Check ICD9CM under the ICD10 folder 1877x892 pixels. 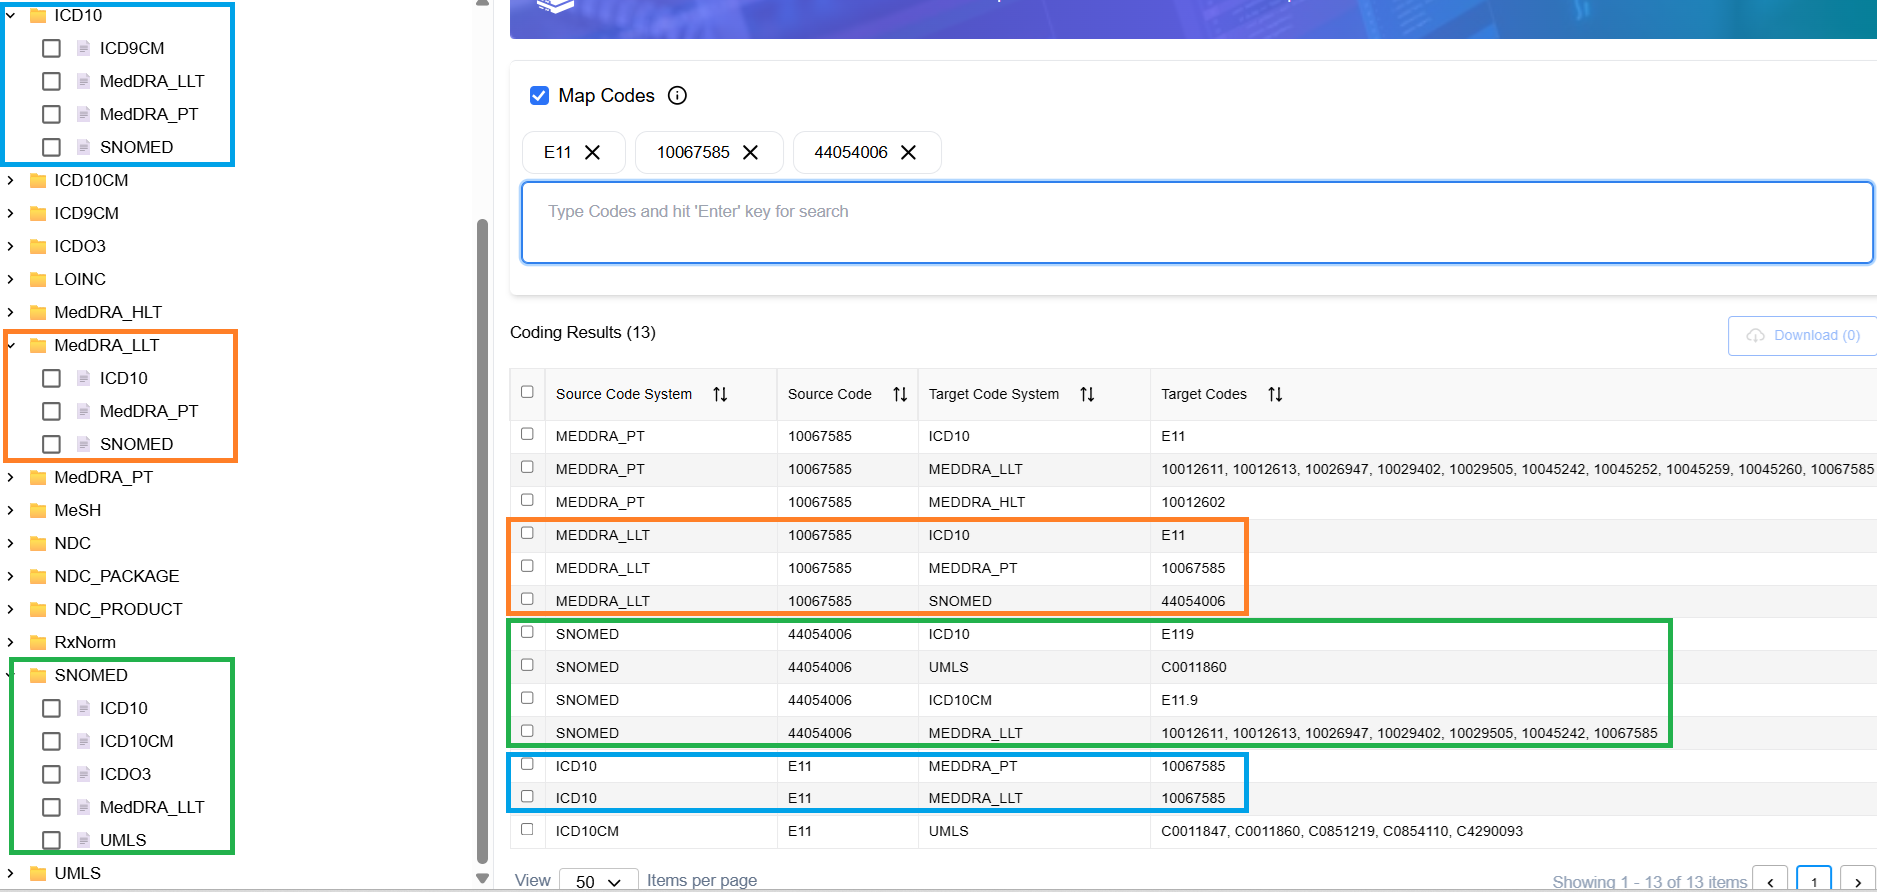pyautogui.click(x=52, y=48)
